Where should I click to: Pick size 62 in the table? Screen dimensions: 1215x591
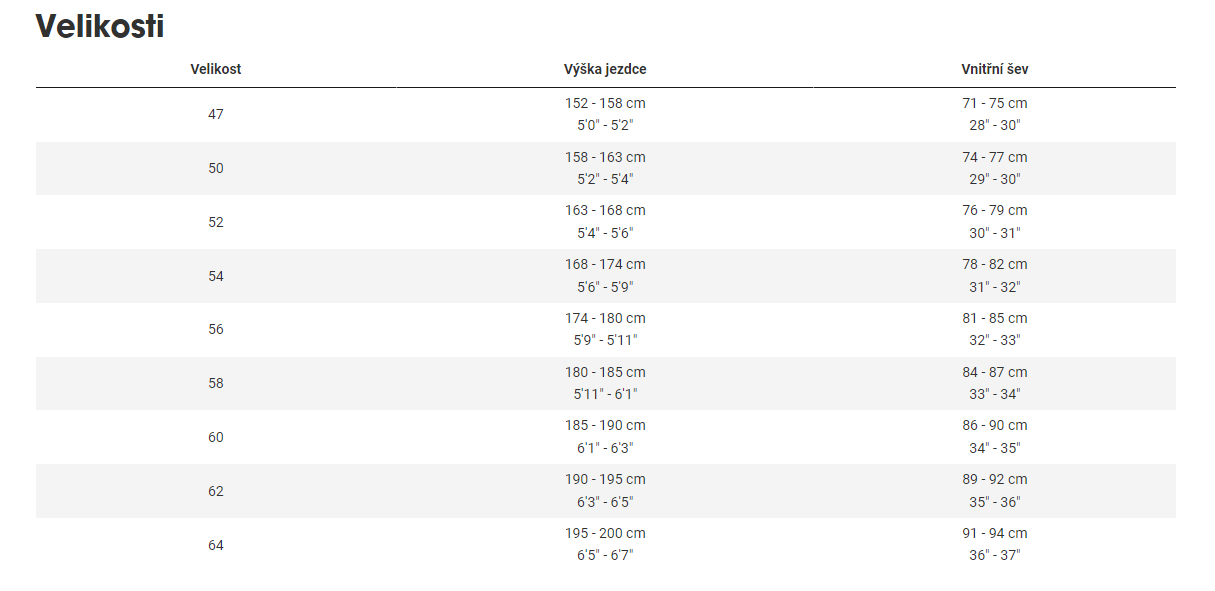coord(216,491)
